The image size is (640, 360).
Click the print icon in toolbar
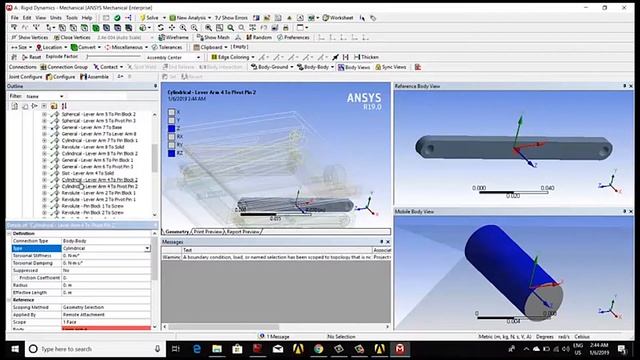(286, 28)
